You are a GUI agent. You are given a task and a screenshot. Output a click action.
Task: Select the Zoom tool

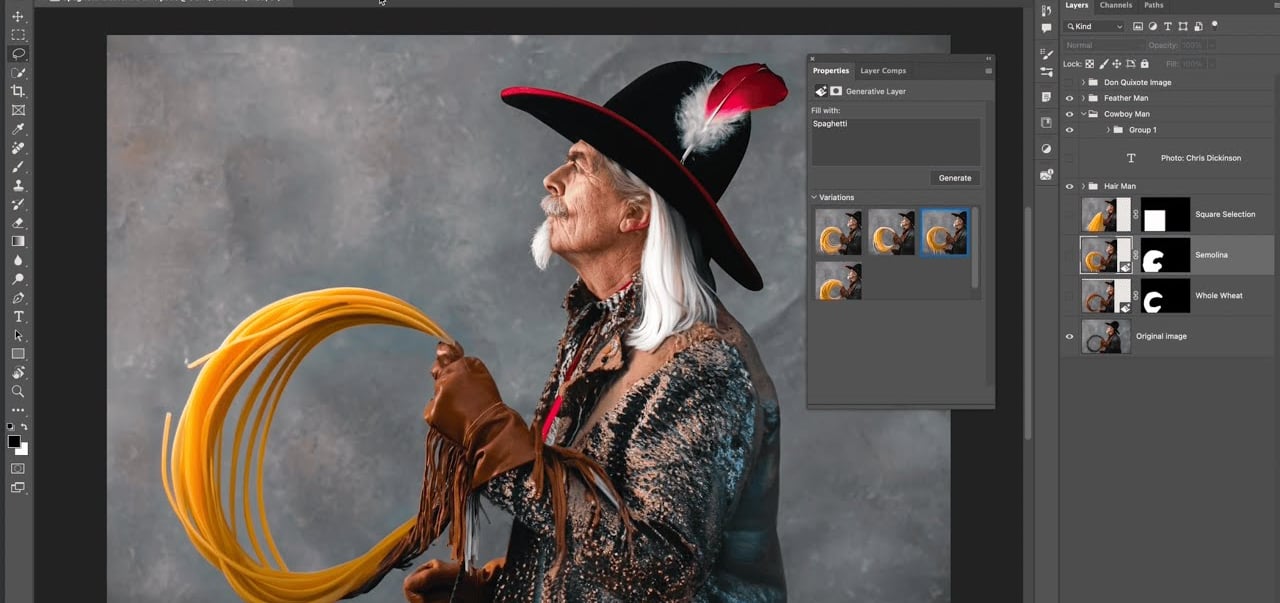point(18,391)
